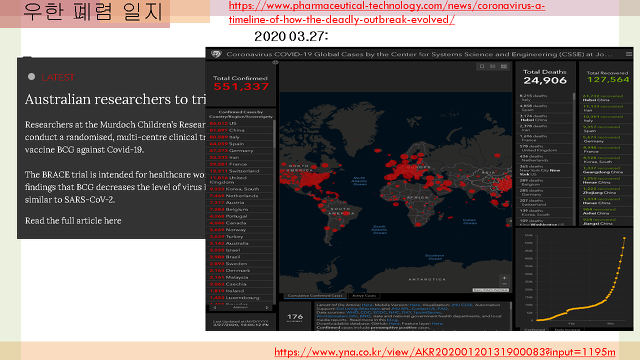
Task: Select Turkey row in confirmed list
Action: (x=240, y=237)
